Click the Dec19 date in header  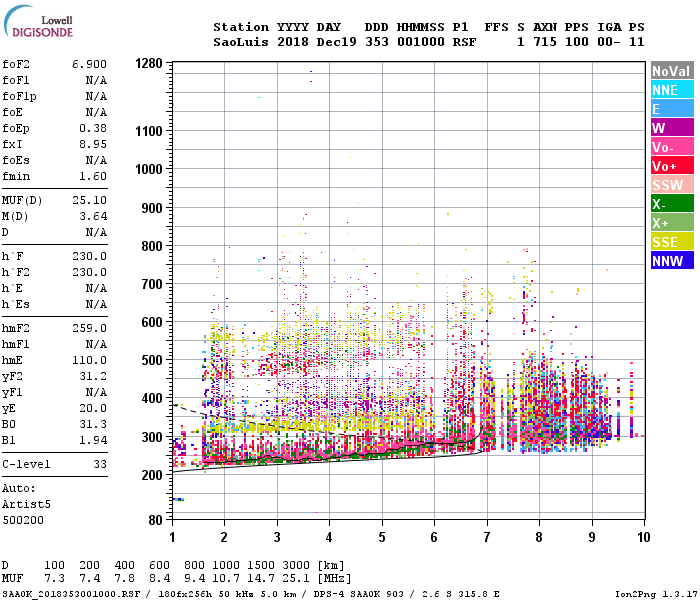(x=337, y=42)
